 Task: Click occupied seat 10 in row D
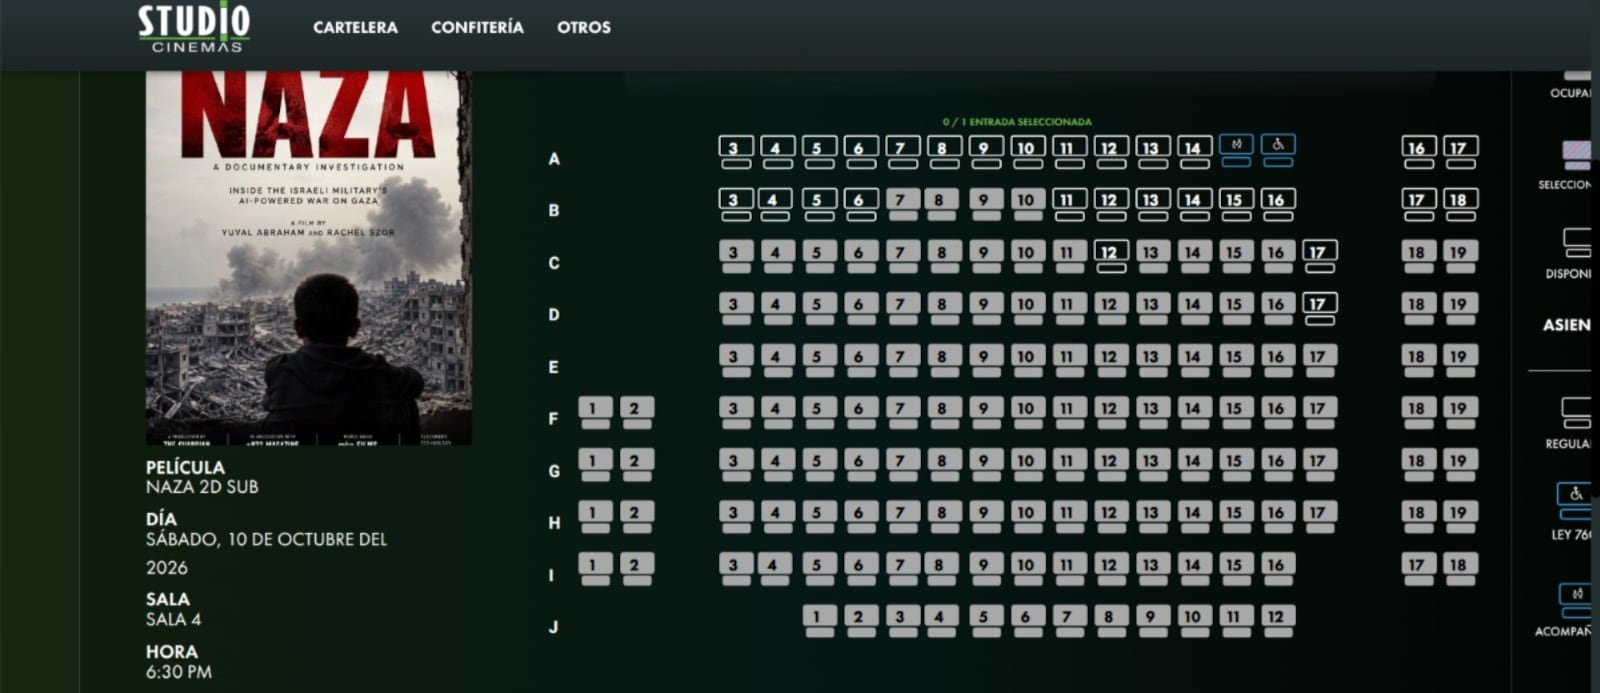click(1027, 308)
